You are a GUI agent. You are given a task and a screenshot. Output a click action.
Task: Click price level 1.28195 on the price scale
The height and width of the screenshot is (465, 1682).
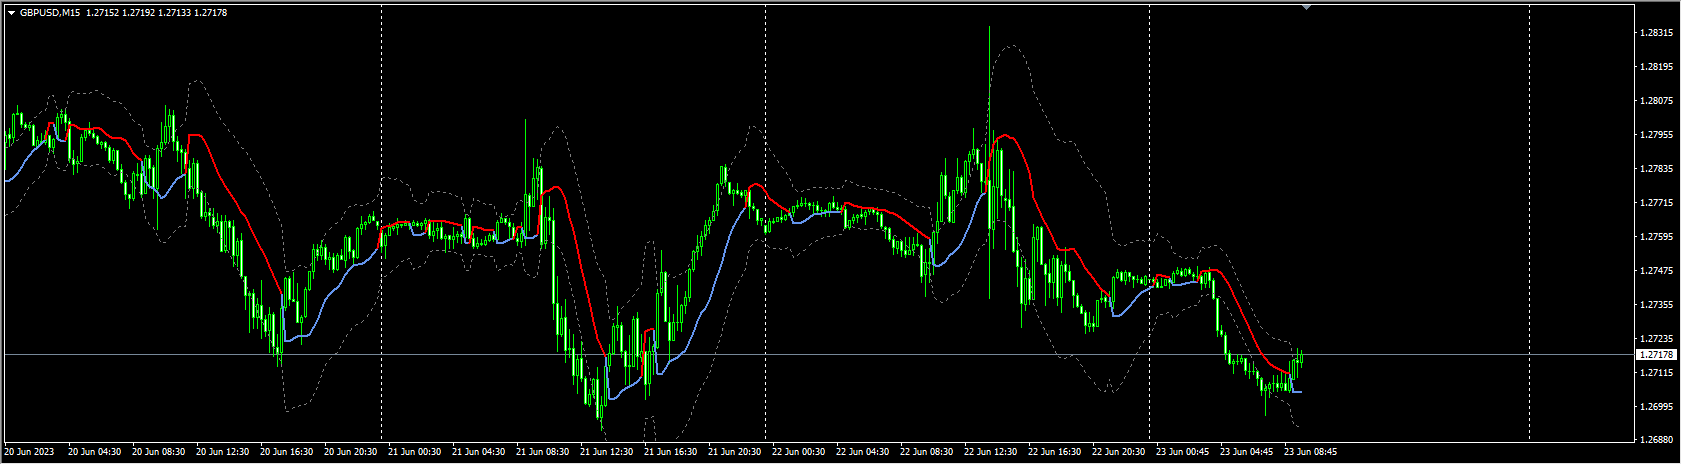[x=1657, y=67]
